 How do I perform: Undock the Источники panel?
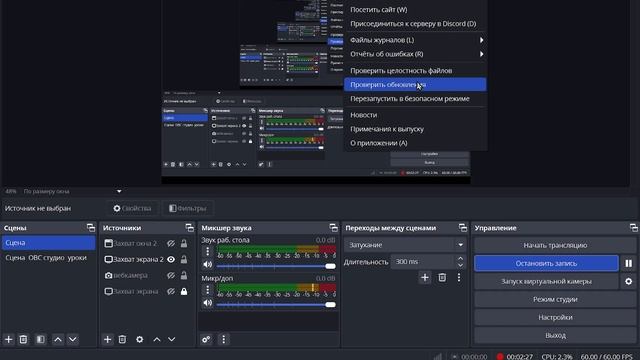(x=189, y=228)
